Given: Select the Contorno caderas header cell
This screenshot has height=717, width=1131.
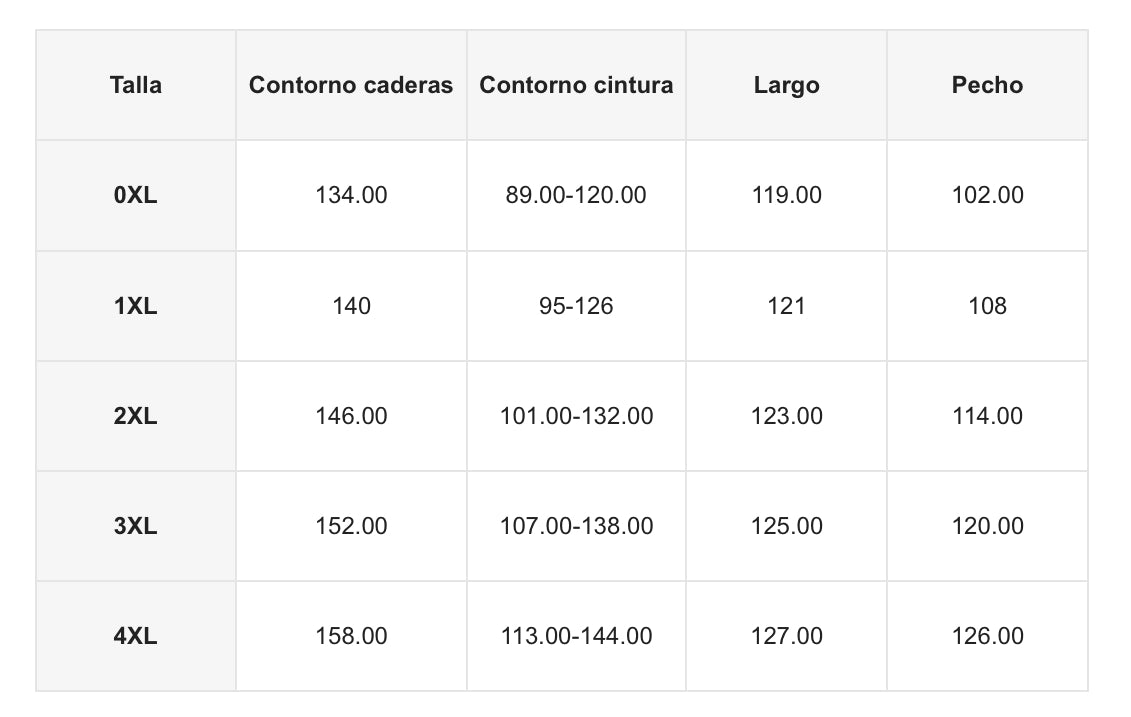Looking at the screenshot, I should (351, 85).
